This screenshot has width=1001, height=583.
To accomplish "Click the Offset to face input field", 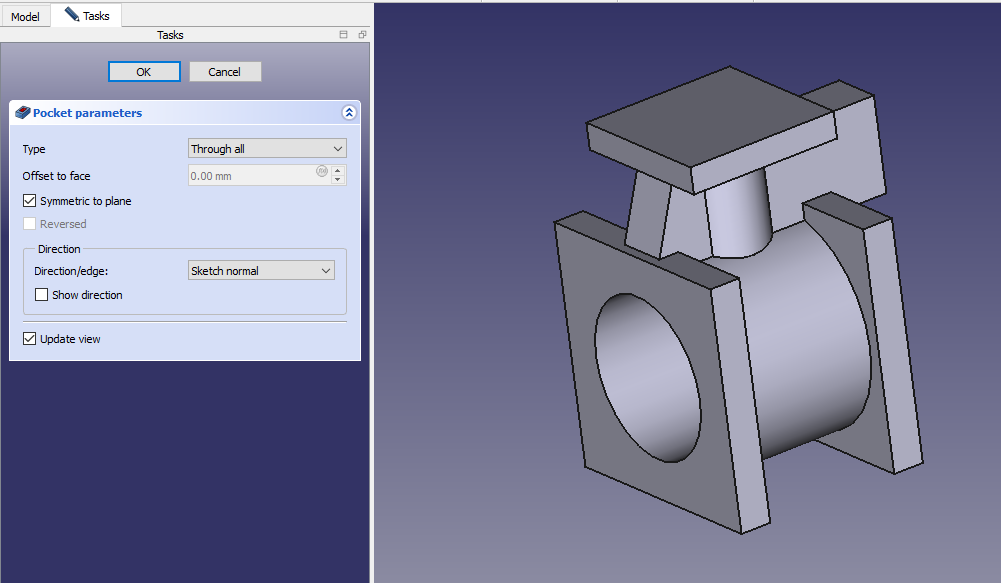I will 250,176.
